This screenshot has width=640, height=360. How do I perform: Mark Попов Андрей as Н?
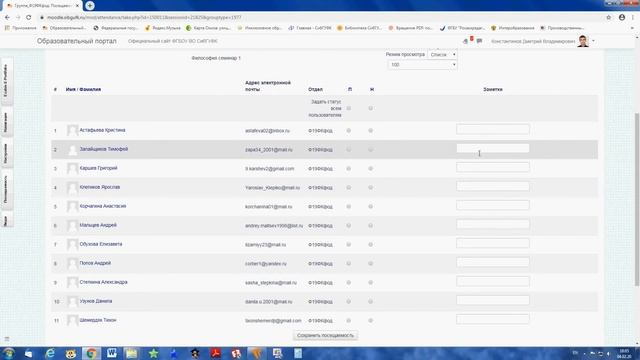click(371, 264)
